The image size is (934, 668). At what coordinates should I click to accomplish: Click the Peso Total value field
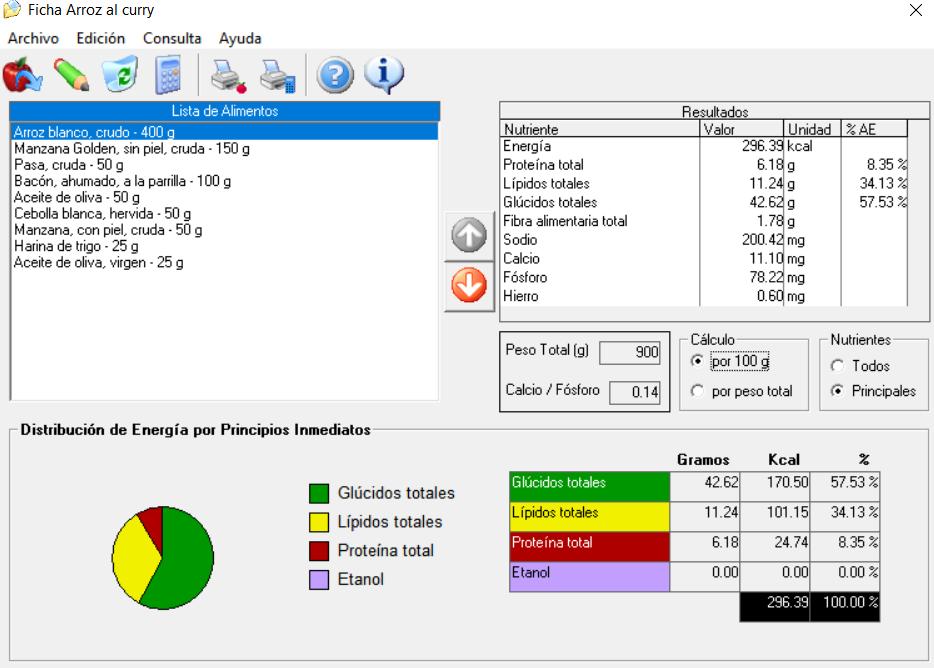(x=635, y=352)
